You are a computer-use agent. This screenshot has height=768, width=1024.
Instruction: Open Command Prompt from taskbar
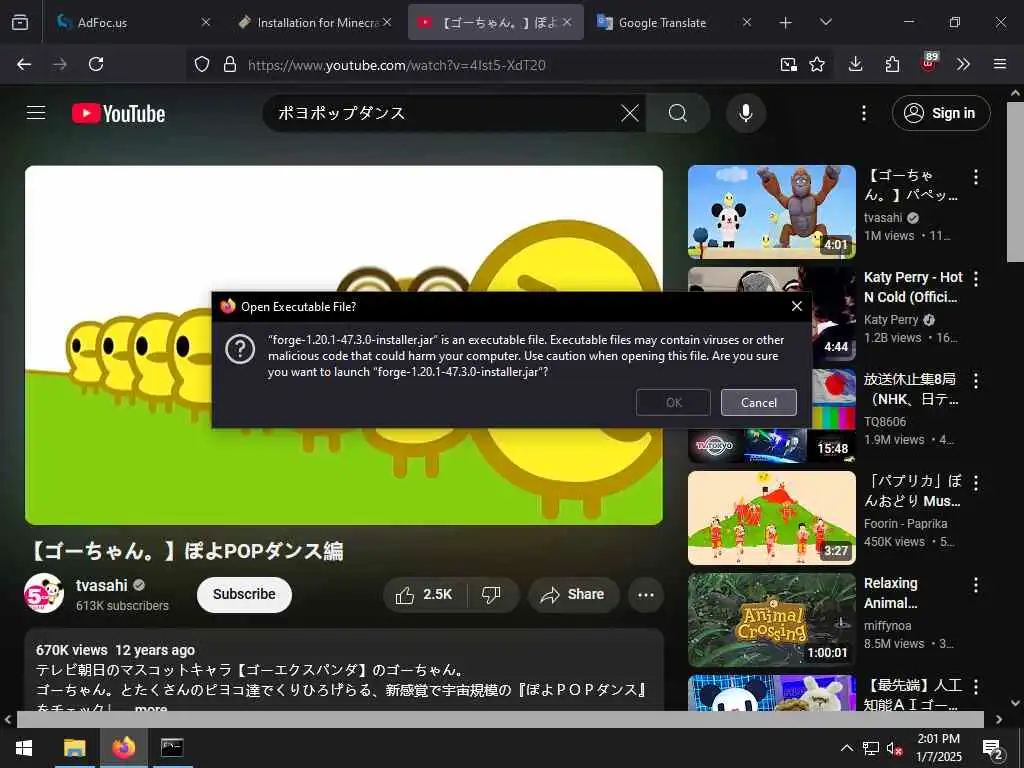[x=172, y=748]
